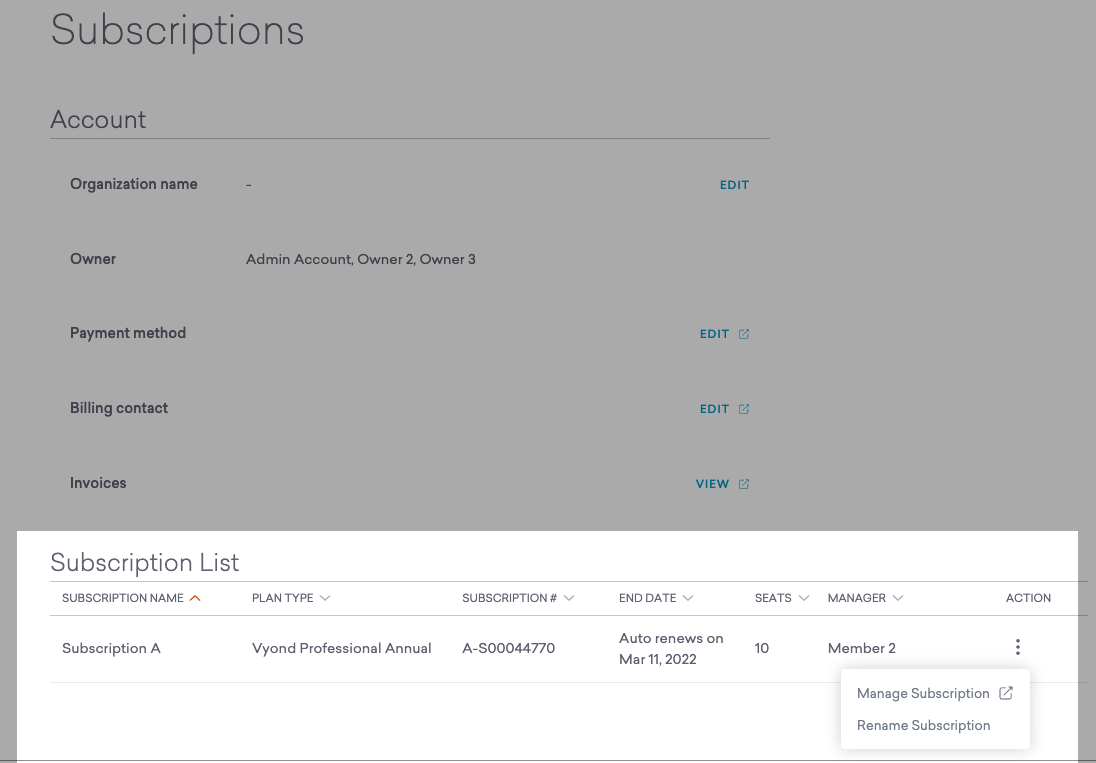Edit the Organization name
The height and width of the screenshot is (763, 1096).
click(734, 184)
